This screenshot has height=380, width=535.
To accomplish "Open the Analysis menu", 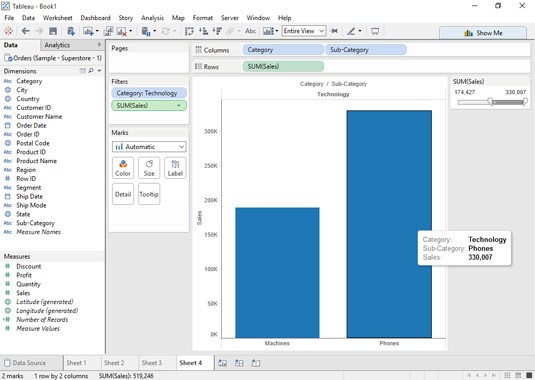I will pos(152,18).
